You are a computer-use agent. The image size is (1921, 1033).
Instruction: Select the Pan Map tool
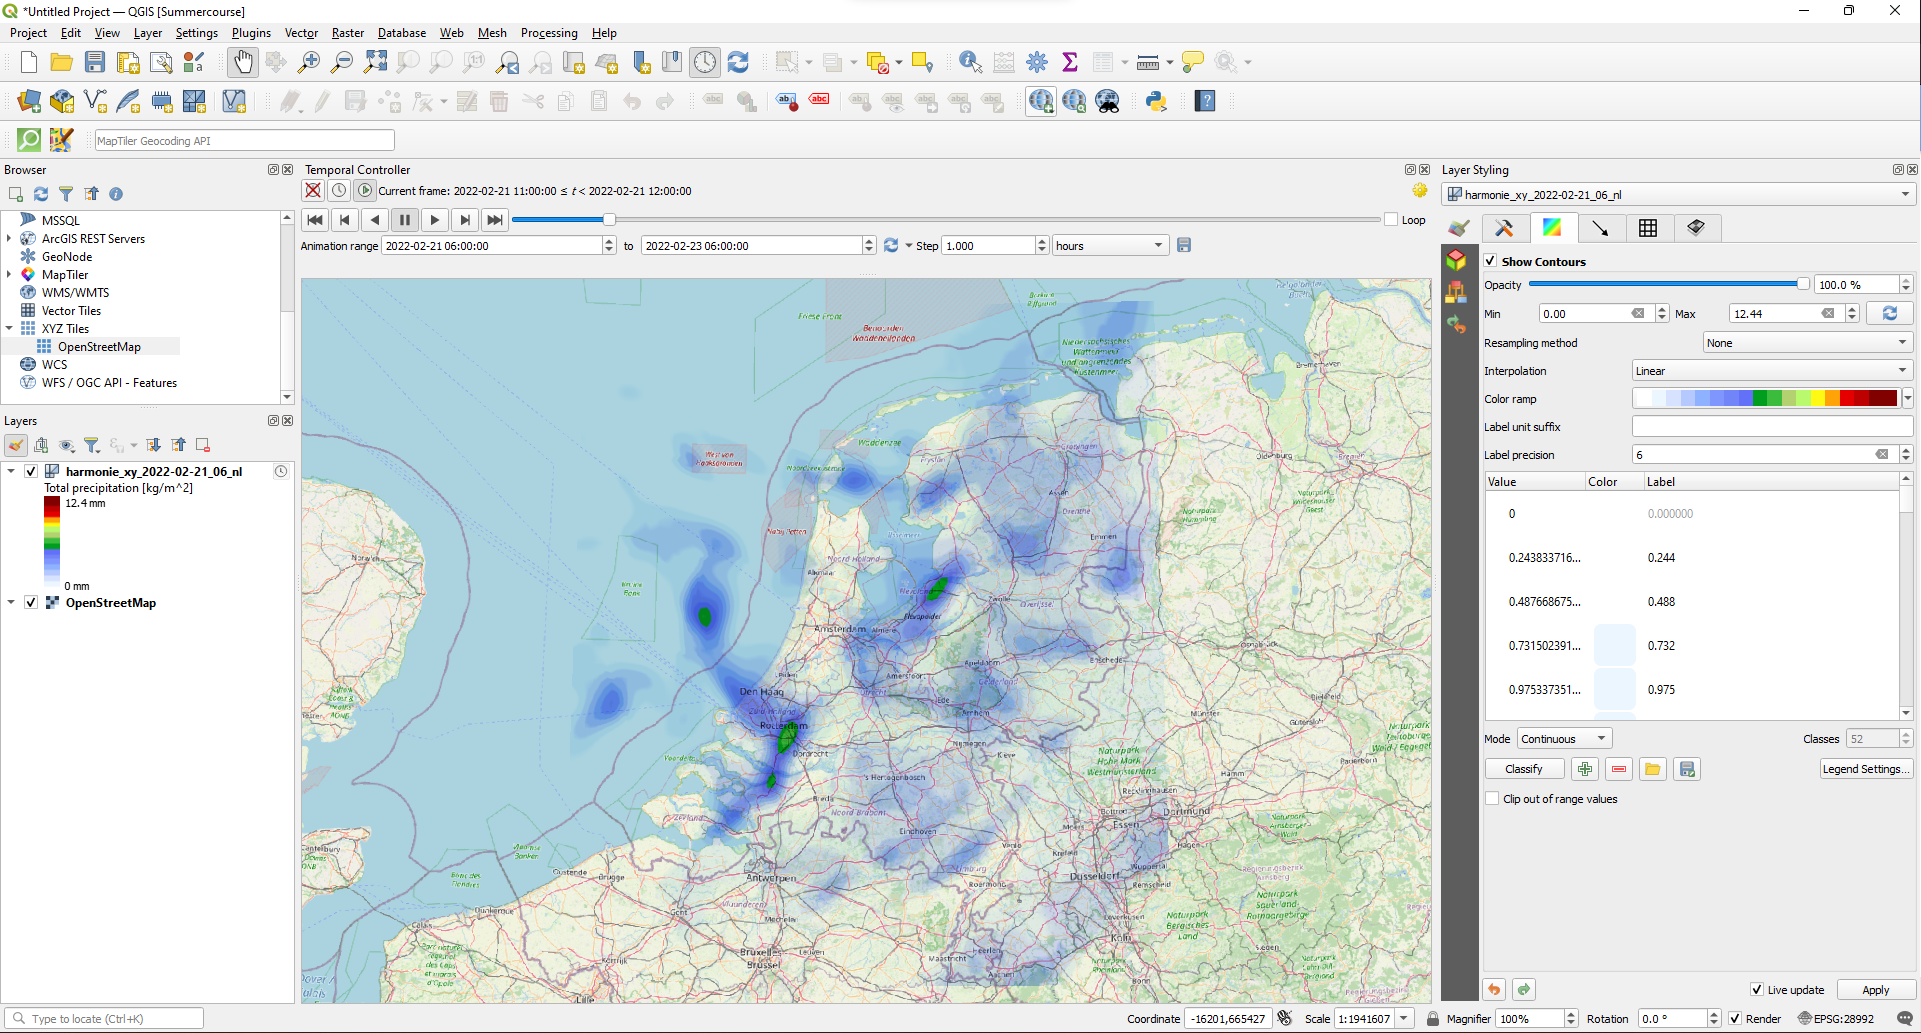point(243,61)
